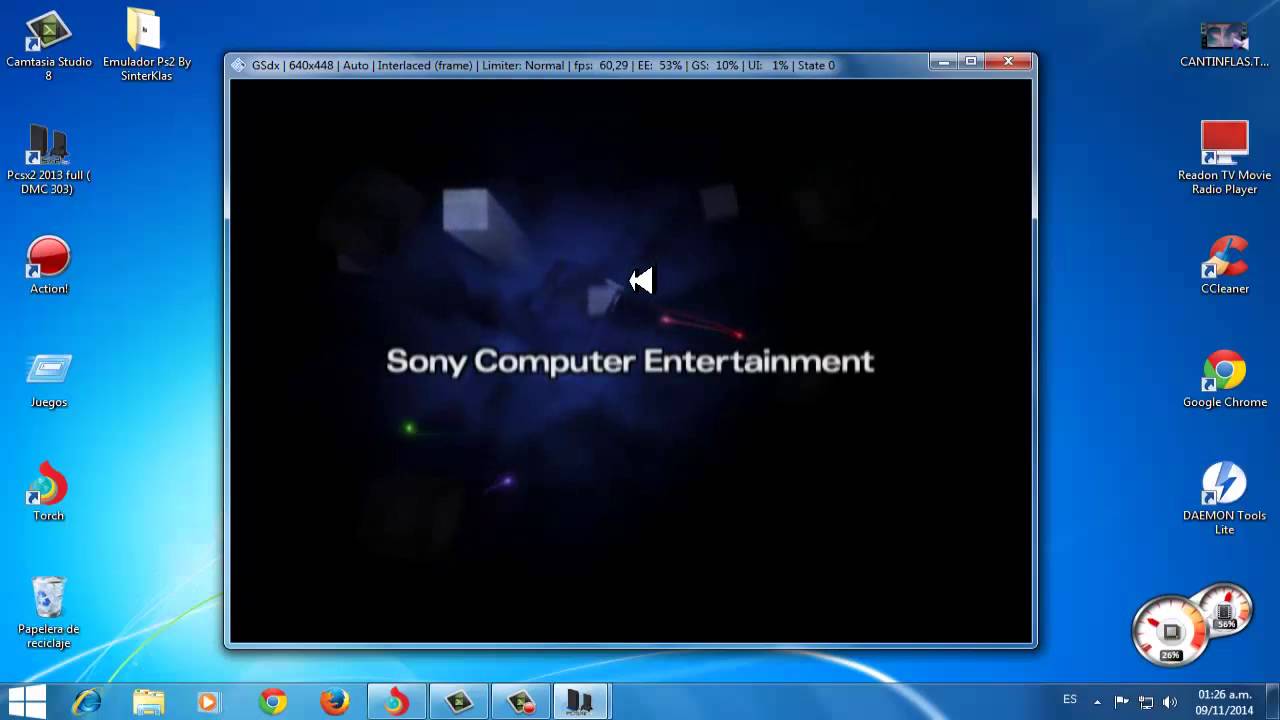Open the Action Center flag icon
1280x720 pixels.
click(1121, 702)
